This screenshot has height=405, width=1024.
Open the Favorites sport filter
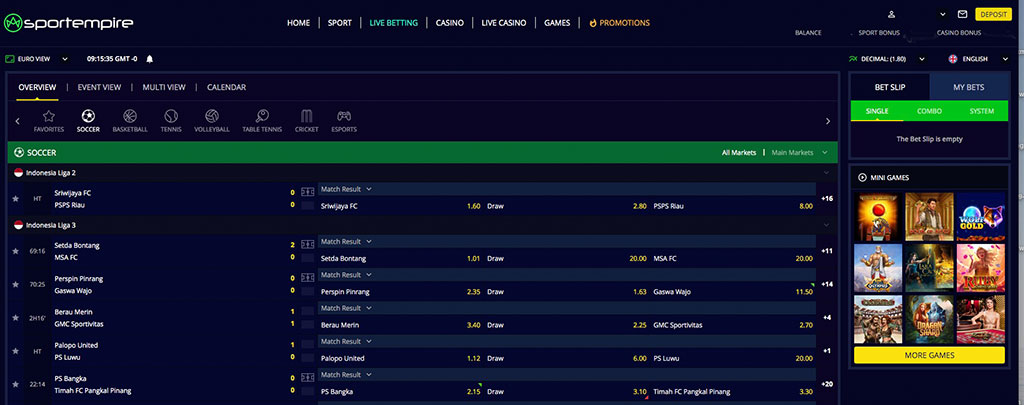[x=48, y=121]
